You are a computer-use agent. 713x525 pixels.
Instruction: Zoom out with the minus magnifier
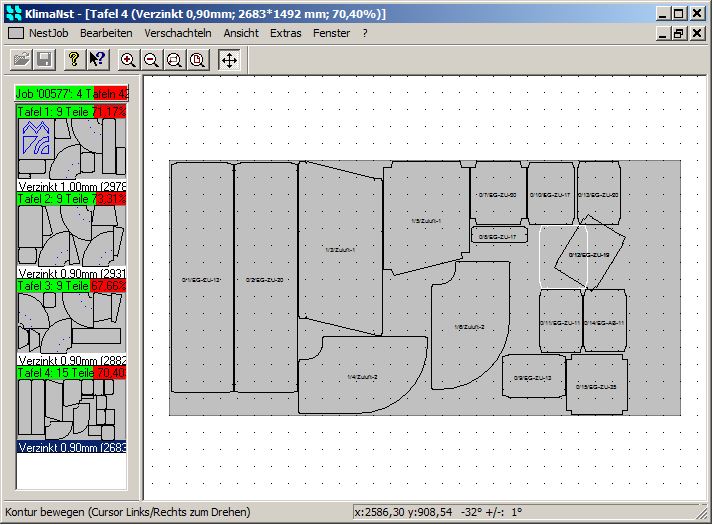151,60
